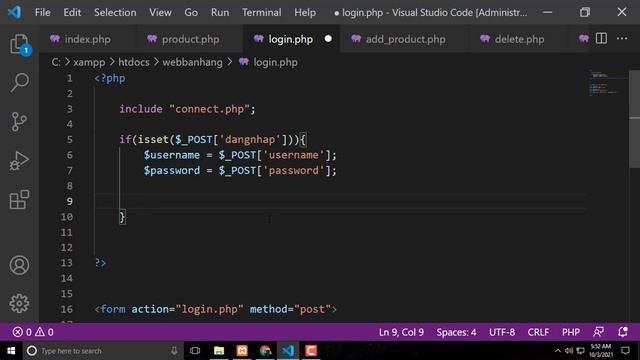Open the Terminal menu

point(262,12)
